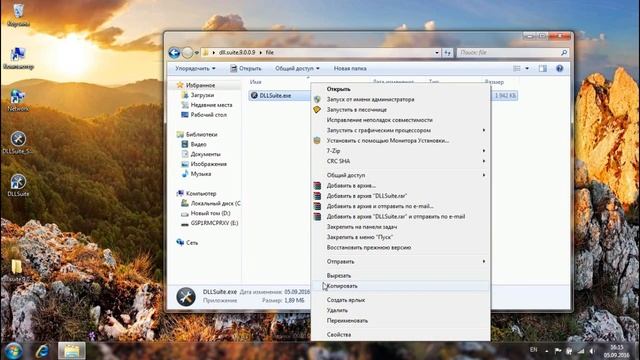Viewport: 640px width, 360px height.
Task: Choose Добавить в архив "DLLSuite.rar"
Action: pos(400,196)
